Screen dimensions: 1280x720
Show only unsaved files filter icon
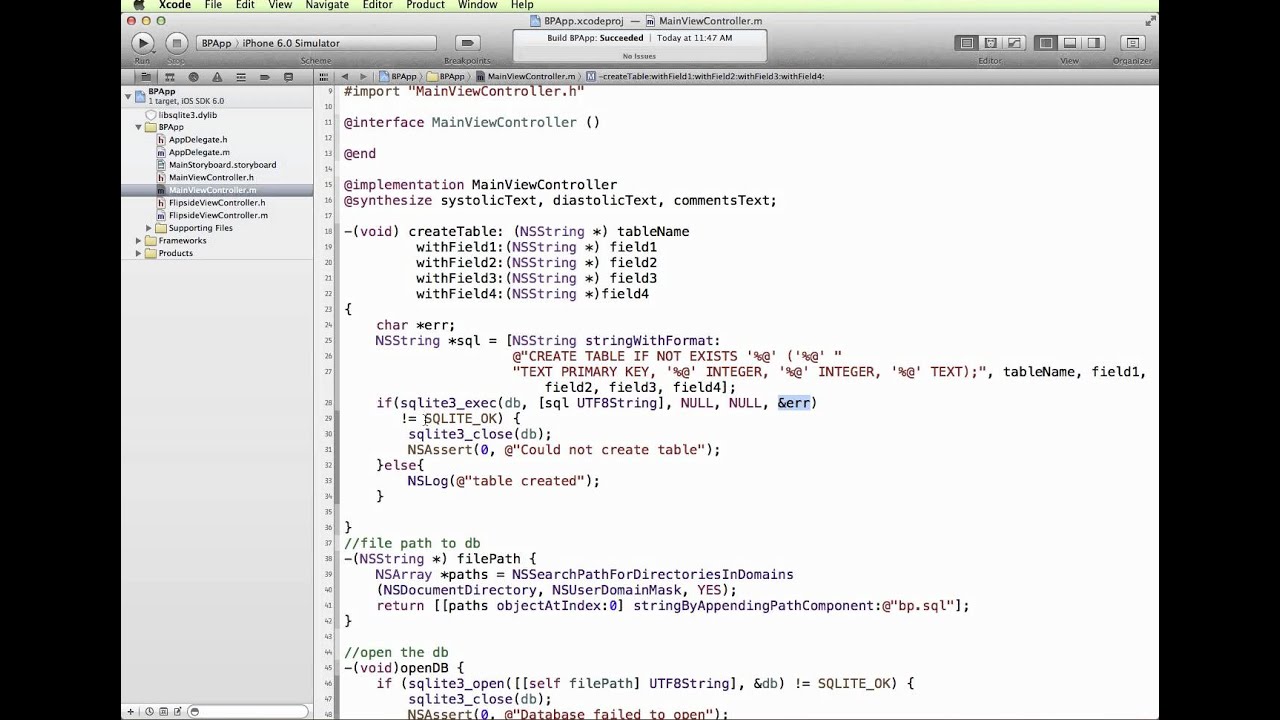177,711
